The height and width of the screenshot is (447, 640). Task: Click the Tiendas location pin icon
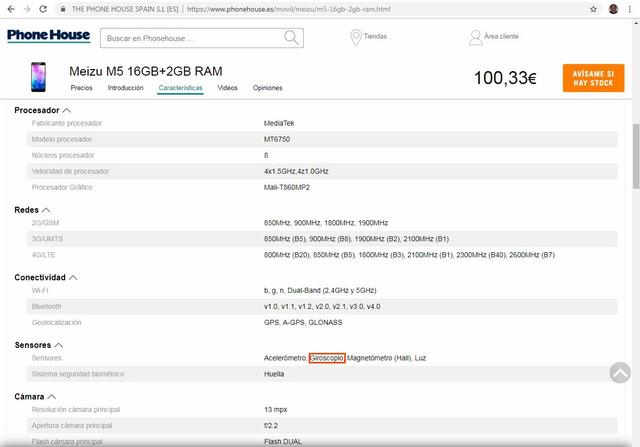[x=356, y=38]
